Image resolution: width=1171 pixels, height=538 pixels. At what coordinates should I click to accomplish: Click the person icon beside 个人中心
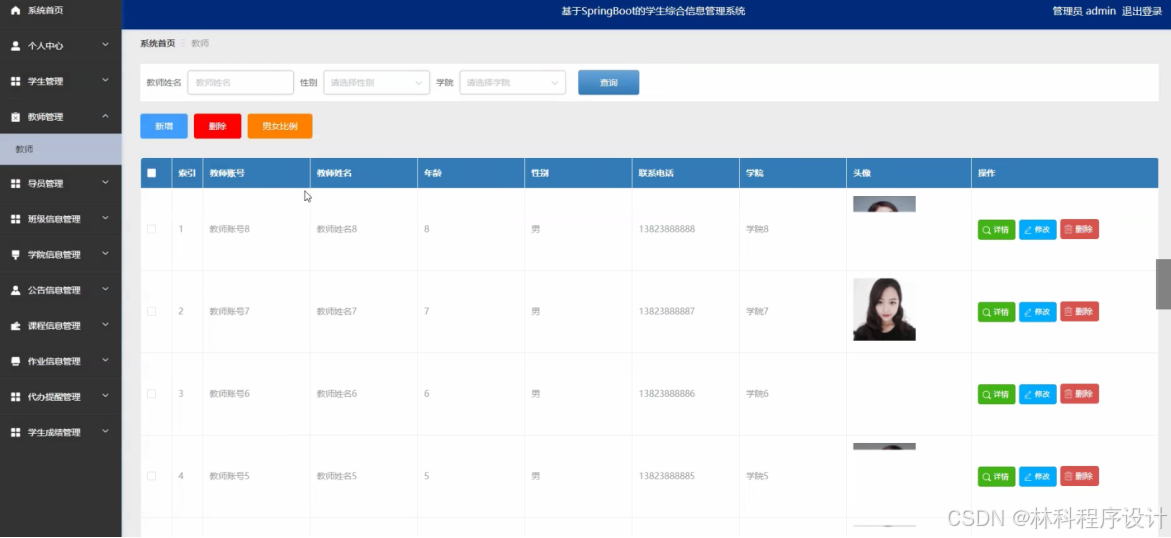pyautogui.click(x=15, y=46)
